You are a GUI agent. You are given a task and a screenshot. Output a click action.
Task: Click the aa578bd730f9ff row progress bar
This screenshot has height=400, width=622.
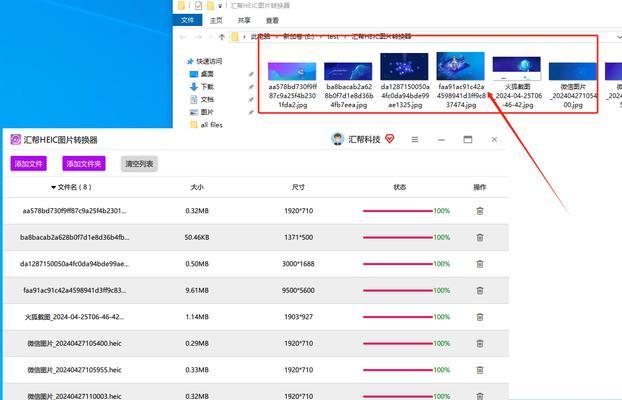click(397, 211)
